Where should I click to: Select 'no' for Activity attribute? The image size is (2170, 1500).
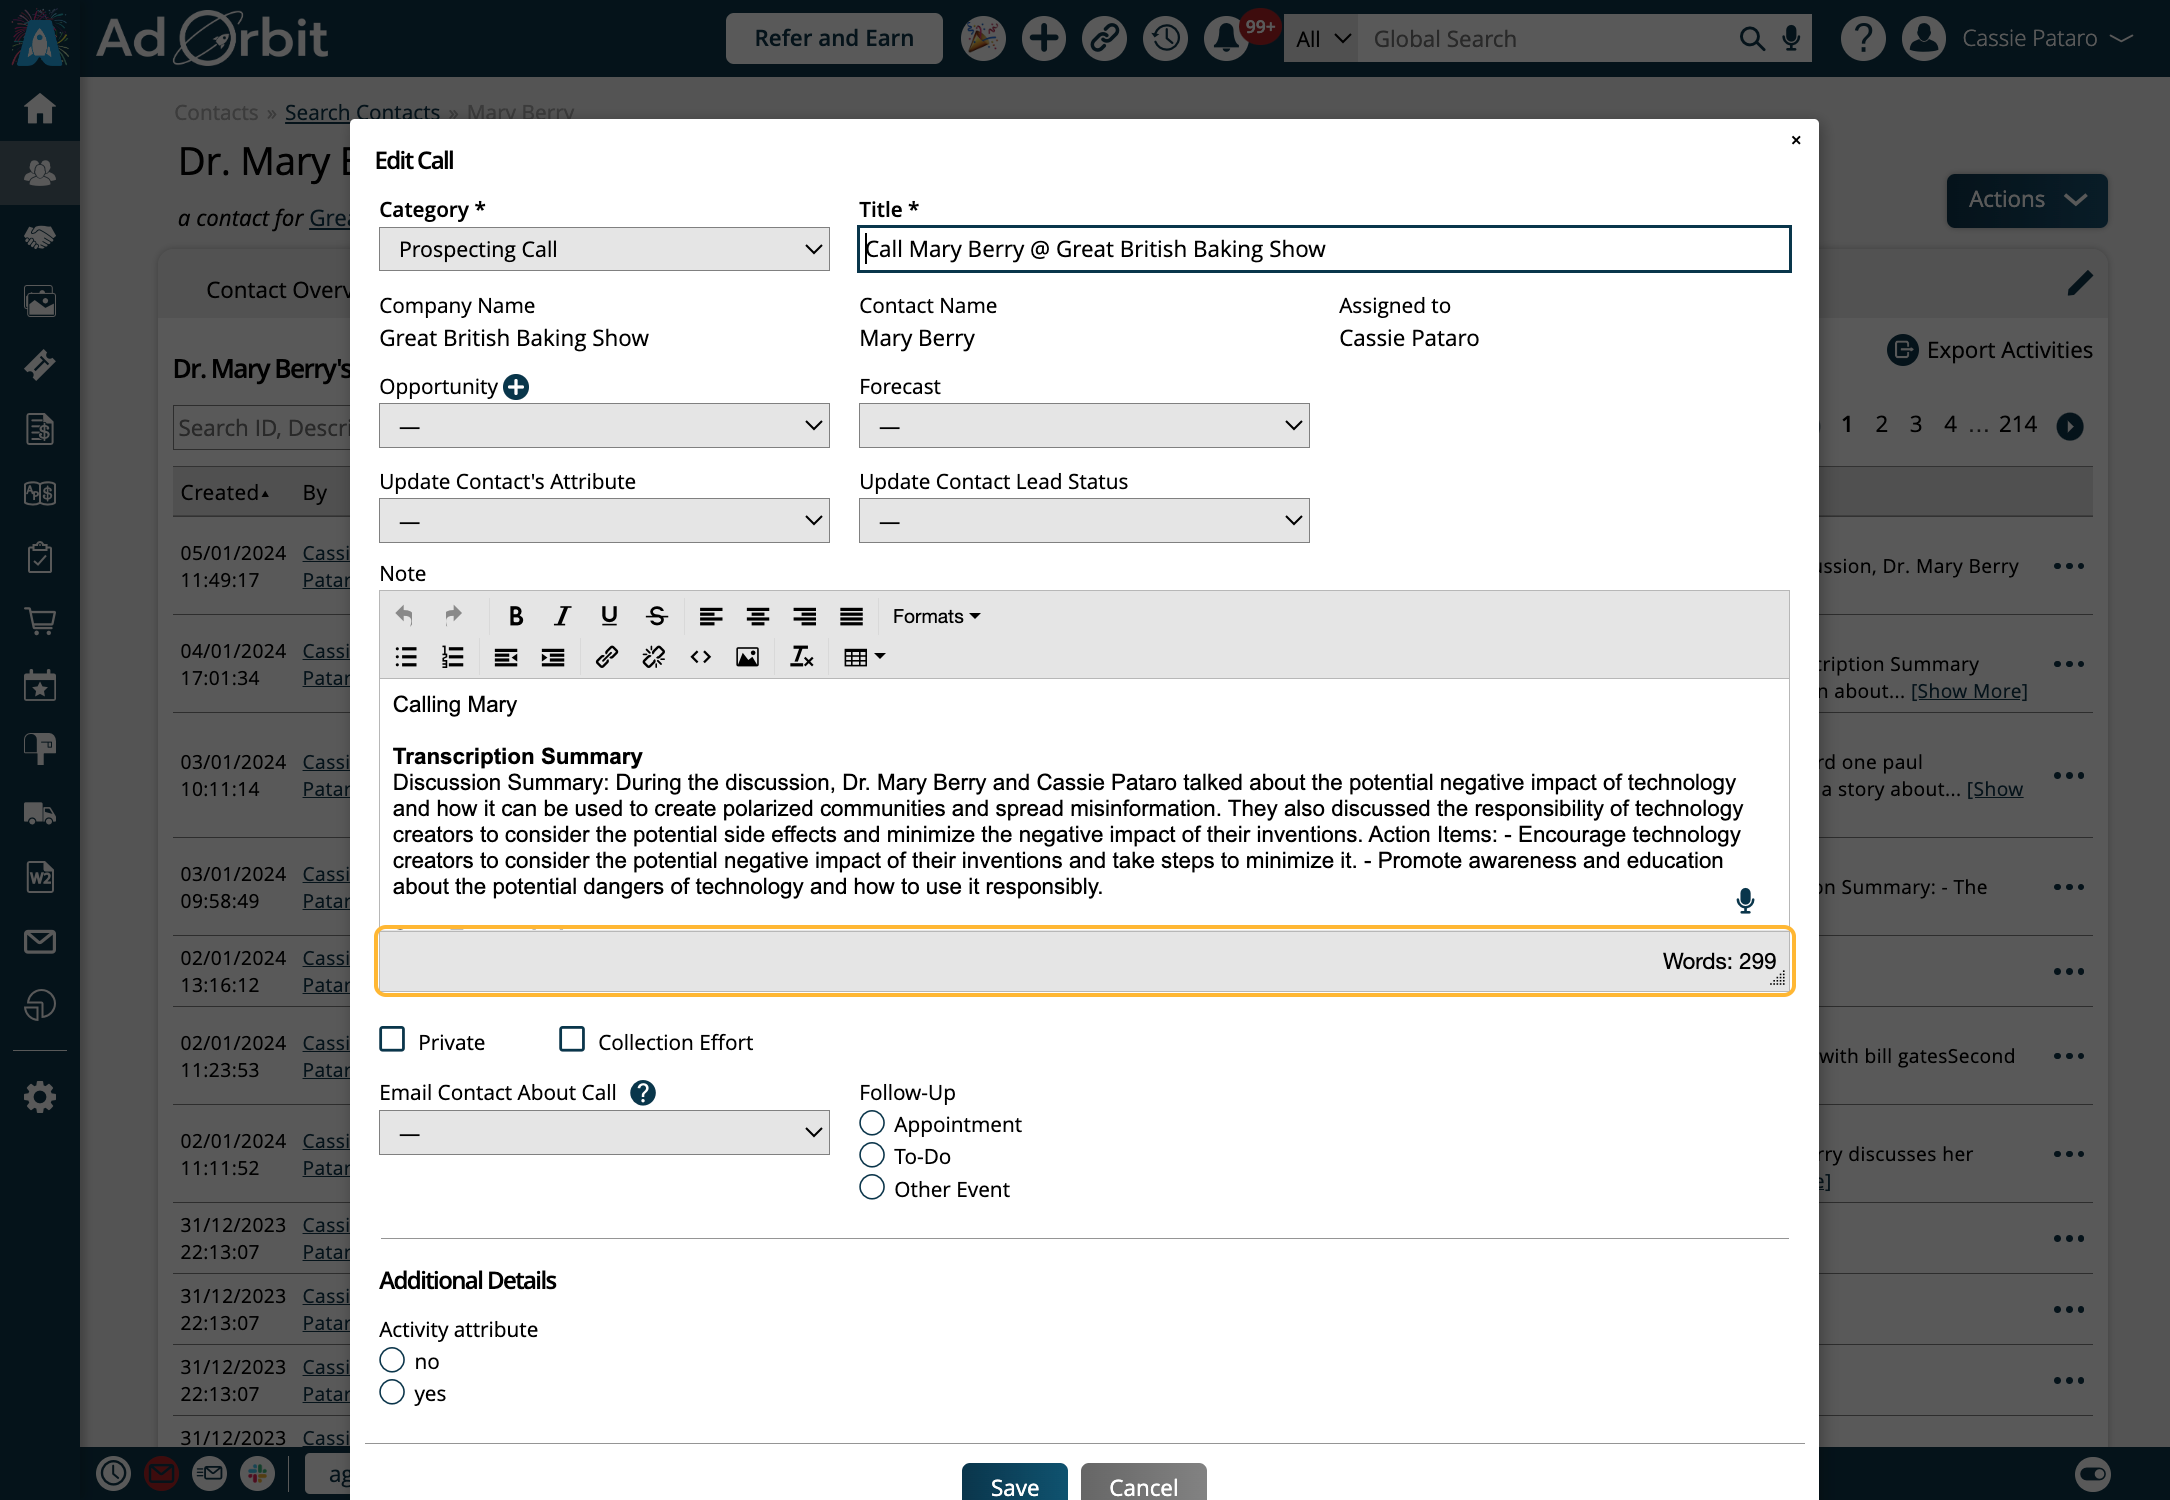click(392, 1360)
